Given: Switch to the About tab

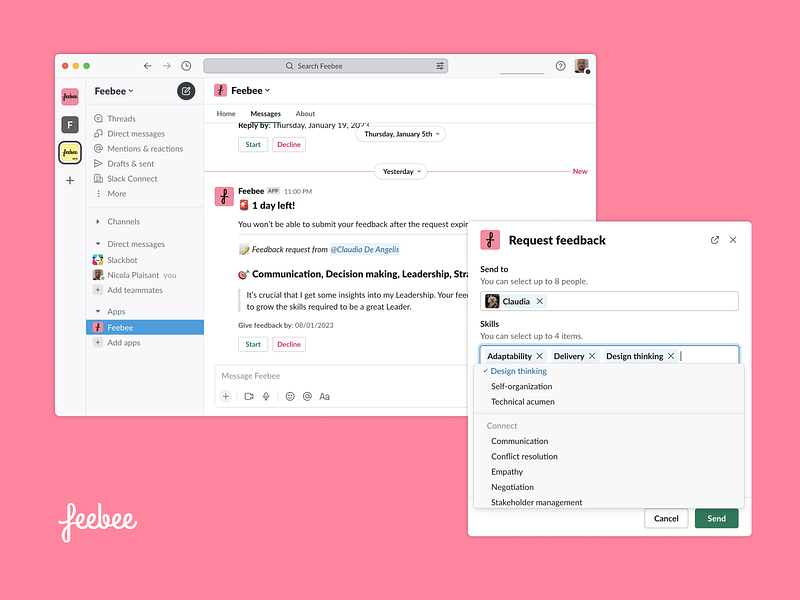Looking at the screenshot, I should (x=305, y=114).
